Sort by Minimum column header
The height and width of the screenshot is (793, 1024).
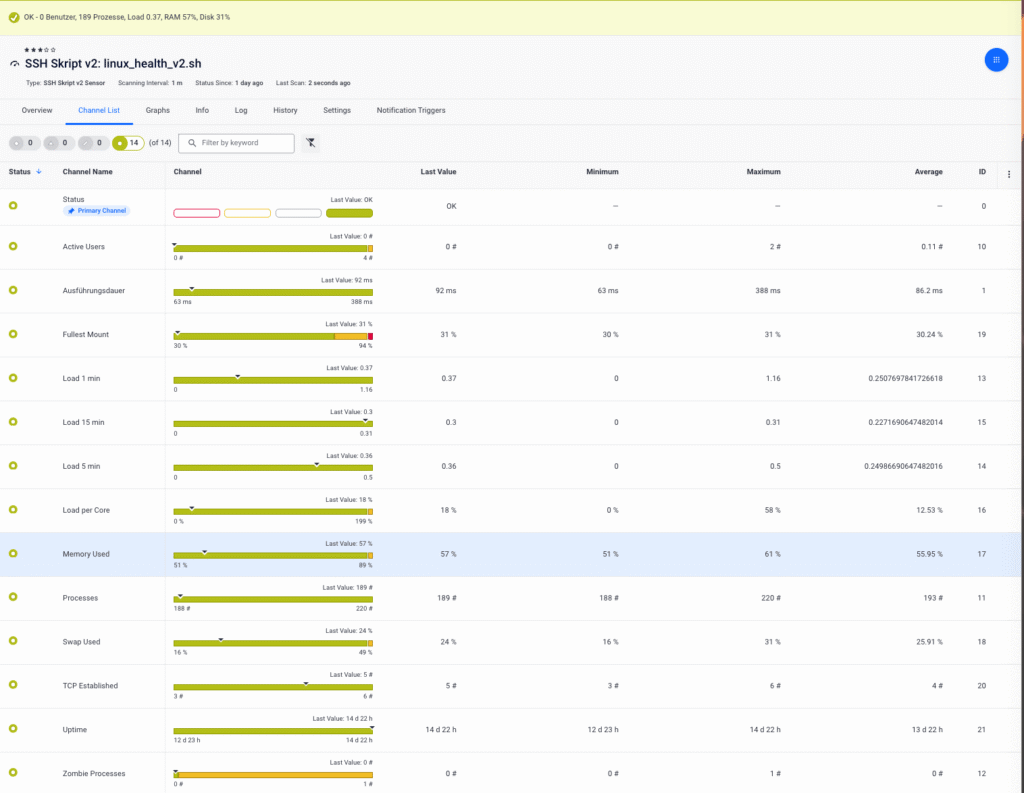pos(602,172)
